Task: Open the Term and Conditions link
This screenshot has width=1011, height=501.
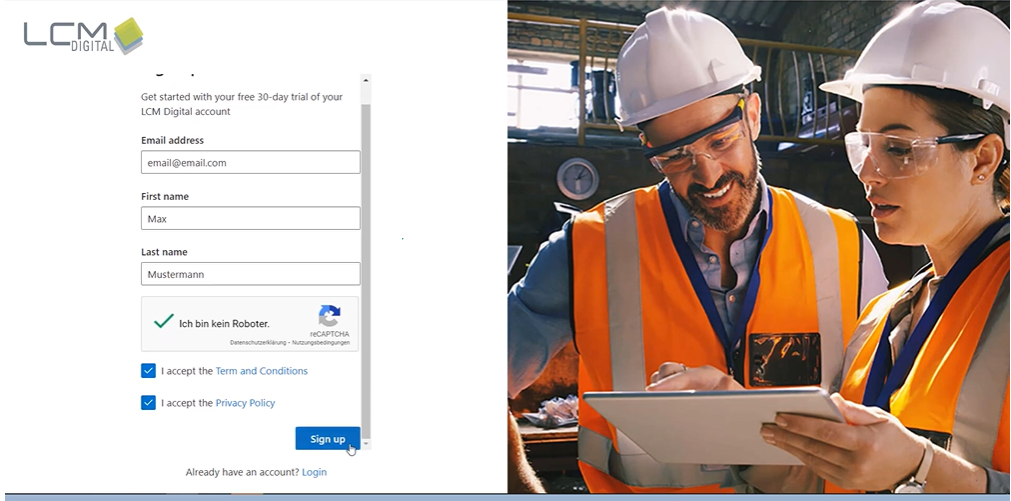Action: pyautogui.click(x=261, y=371)
